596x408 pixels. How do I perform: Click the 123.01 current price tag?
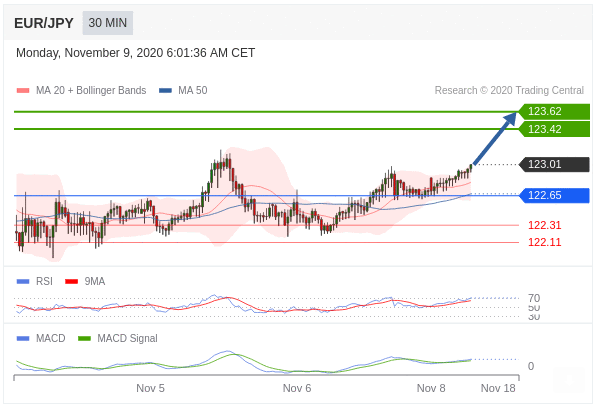click(x=554, y=164)
